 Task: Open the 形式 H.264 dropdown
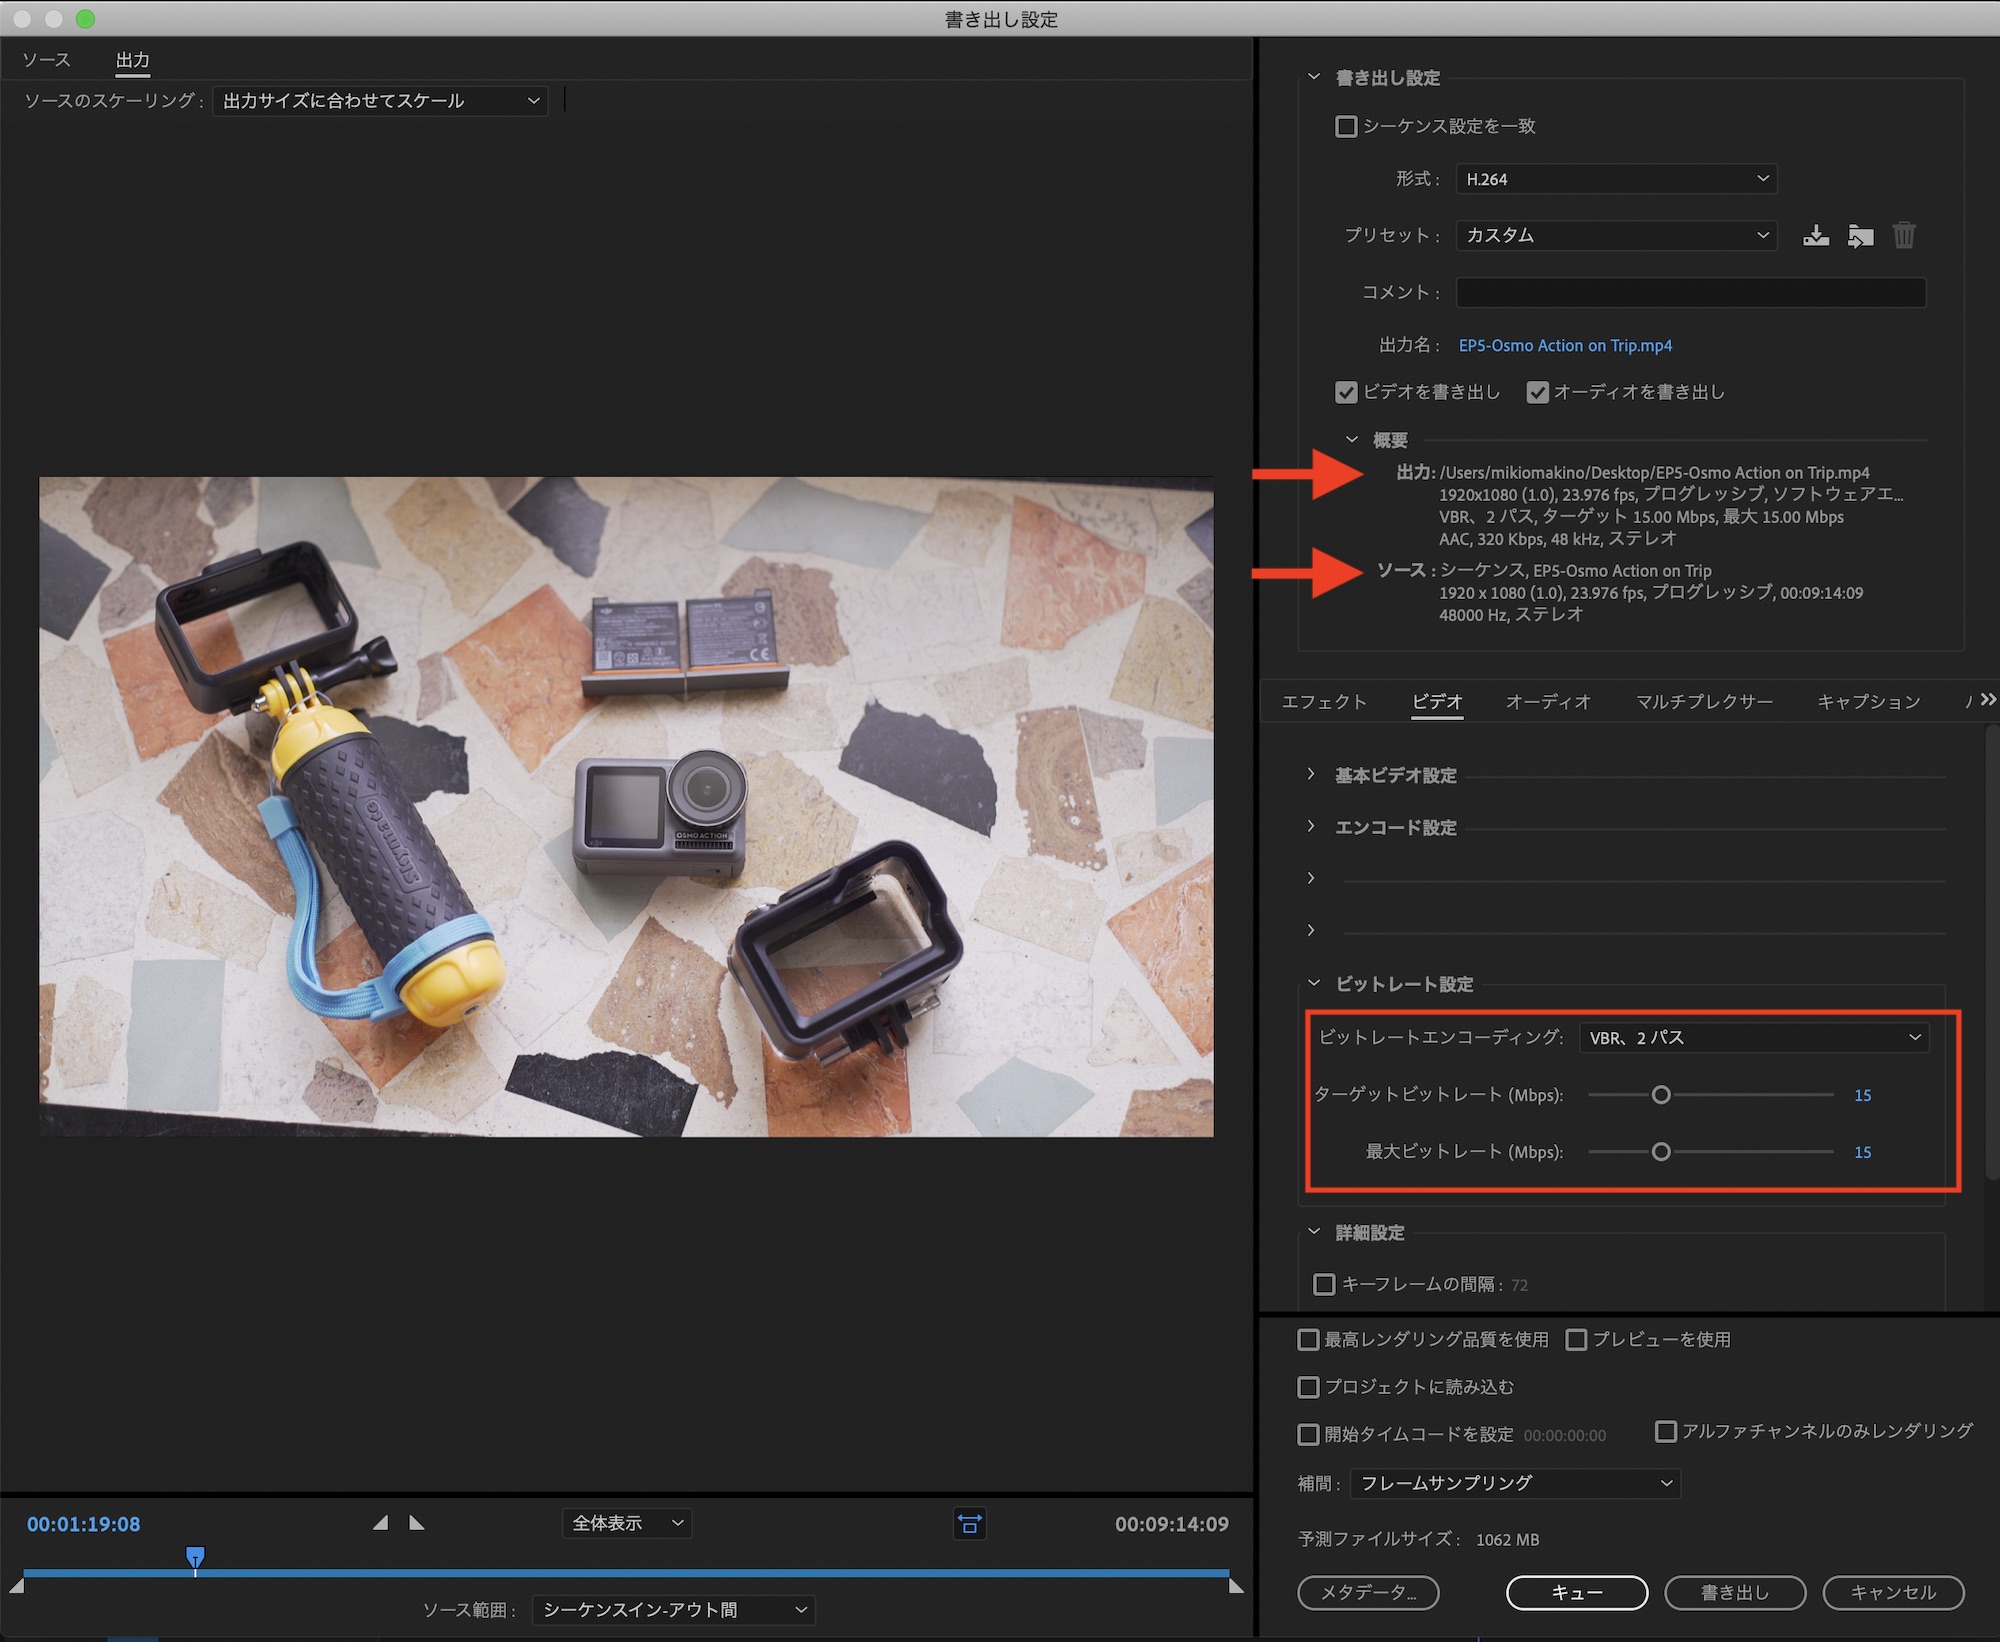click(x=1616, y=179)
